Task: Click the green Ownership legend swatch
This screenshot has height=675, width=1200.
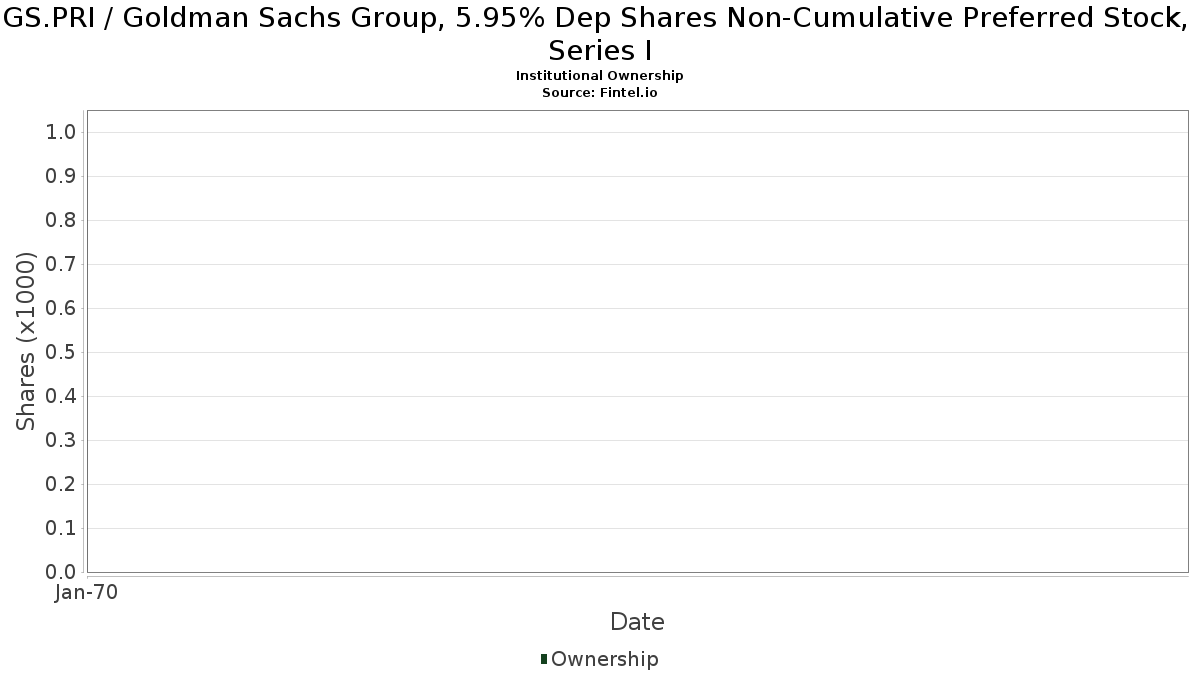Action: [x=544, y=659]
